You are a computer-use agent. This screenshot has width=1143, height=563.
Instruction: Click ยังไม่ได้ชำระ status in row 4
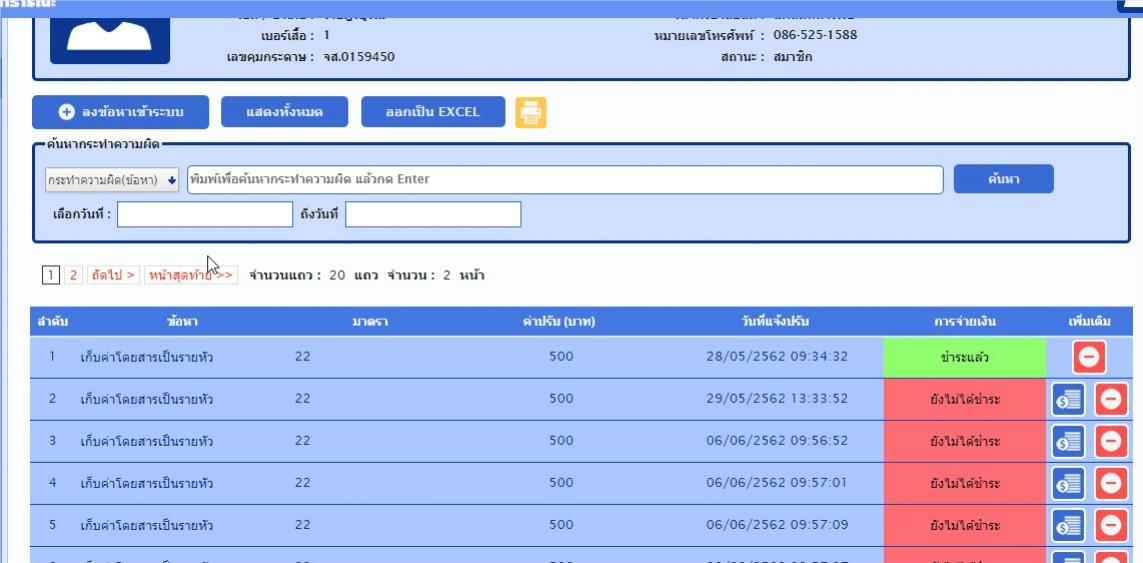(965, 484)
